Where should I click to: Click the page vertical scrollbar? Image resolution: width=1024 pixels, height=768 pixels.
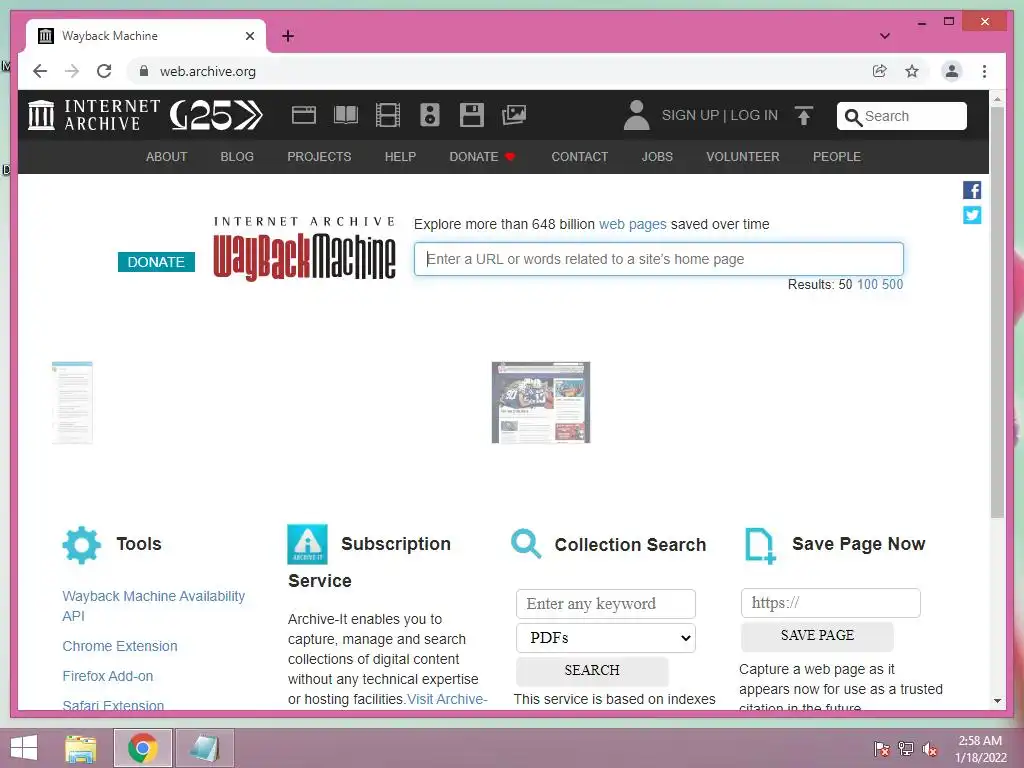point(997,312)
